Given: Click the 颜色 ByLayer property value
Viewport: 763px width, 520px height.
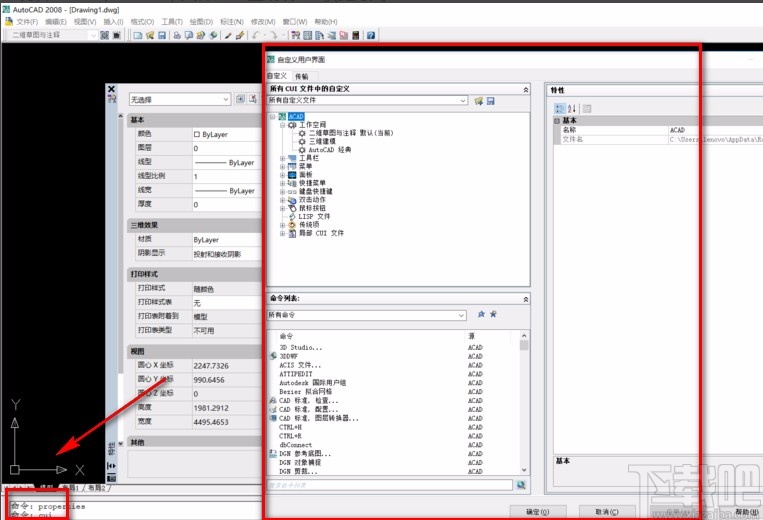Looking at the screenshot, I should pyautogui.click(x=227, y=134).
